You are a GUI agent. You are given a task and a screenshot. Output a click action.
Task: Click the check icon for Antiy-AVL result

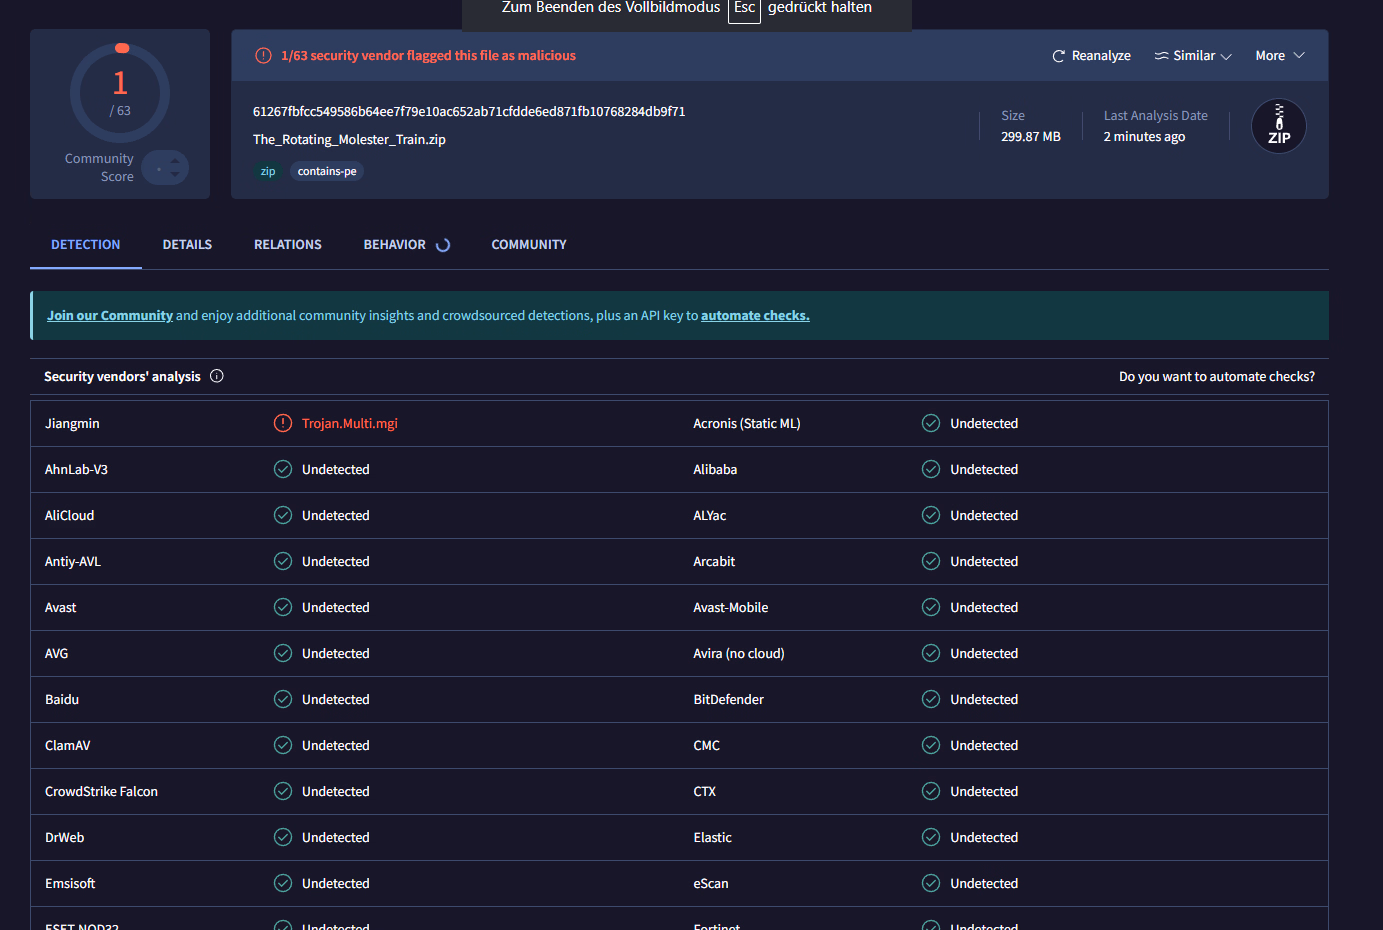coord(283,561)
